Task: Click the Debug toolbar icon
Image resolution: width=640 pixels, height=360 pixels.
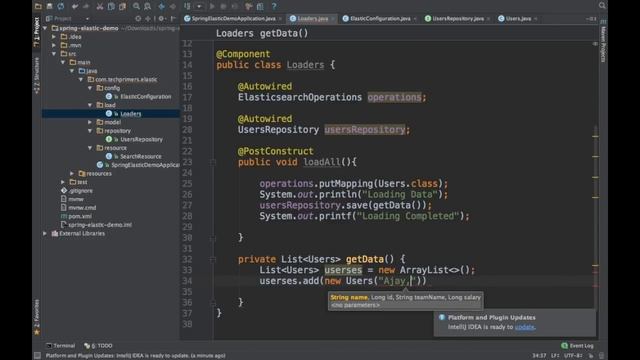Action: 223,6
